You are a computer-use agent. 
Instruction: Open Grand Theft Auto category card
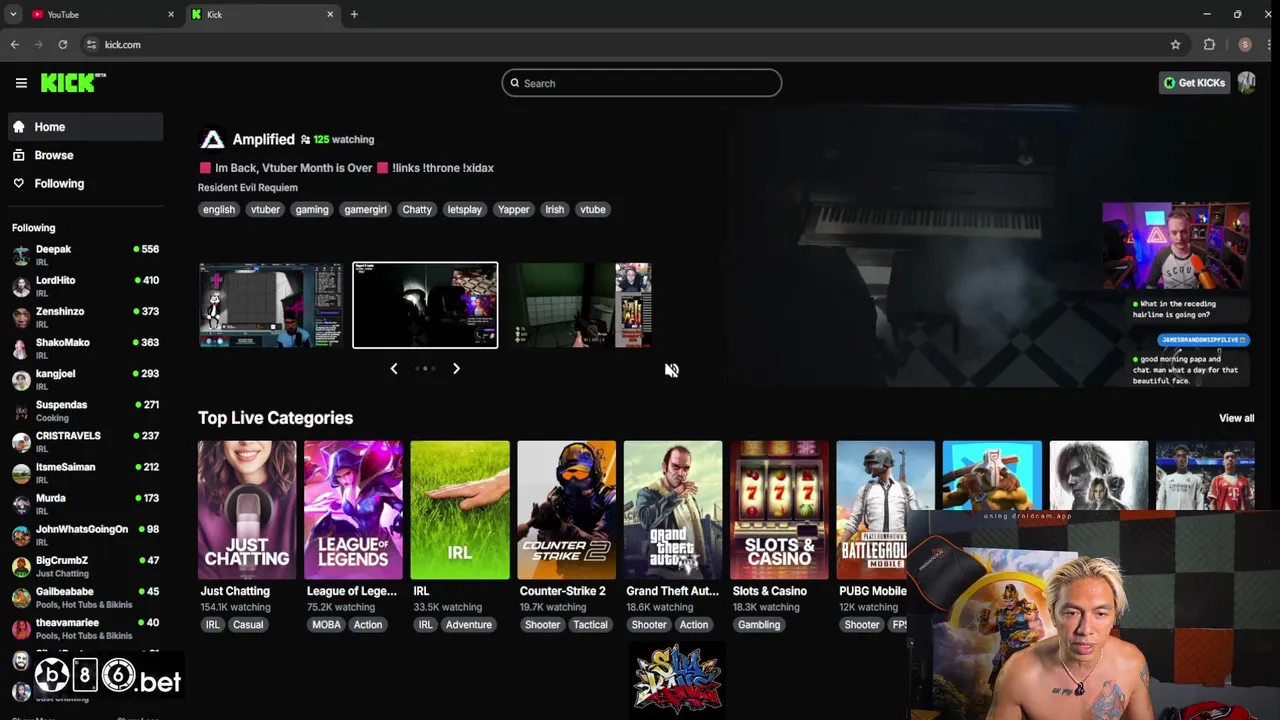coord(673,510)
